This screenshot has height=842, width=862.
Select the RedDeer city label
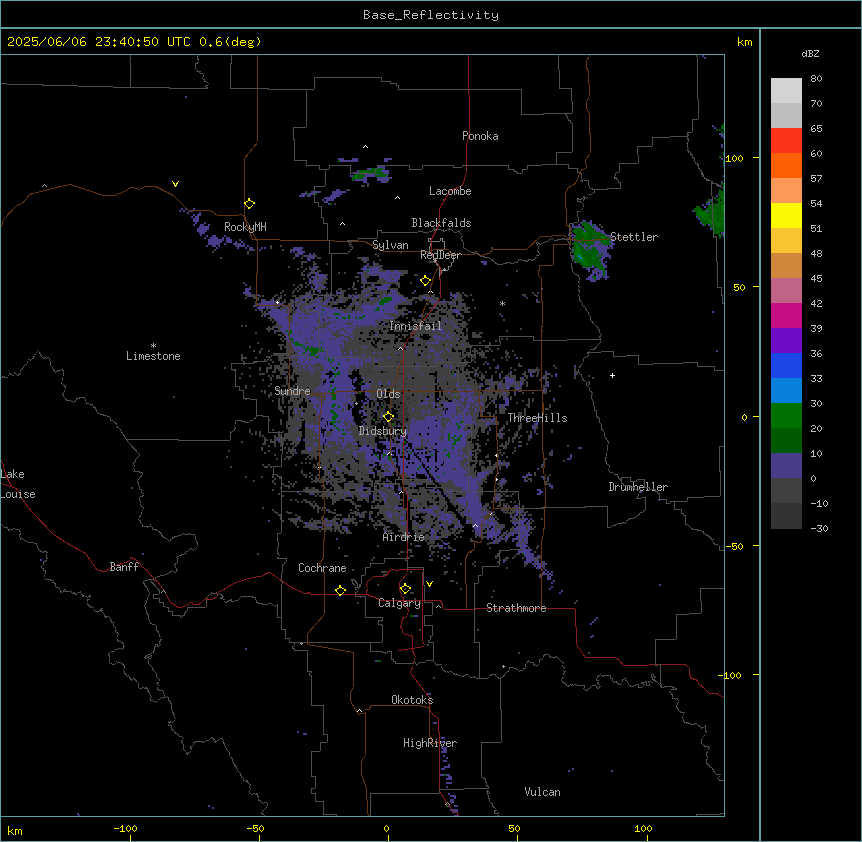pyautogui.click(x=440, y=255)
